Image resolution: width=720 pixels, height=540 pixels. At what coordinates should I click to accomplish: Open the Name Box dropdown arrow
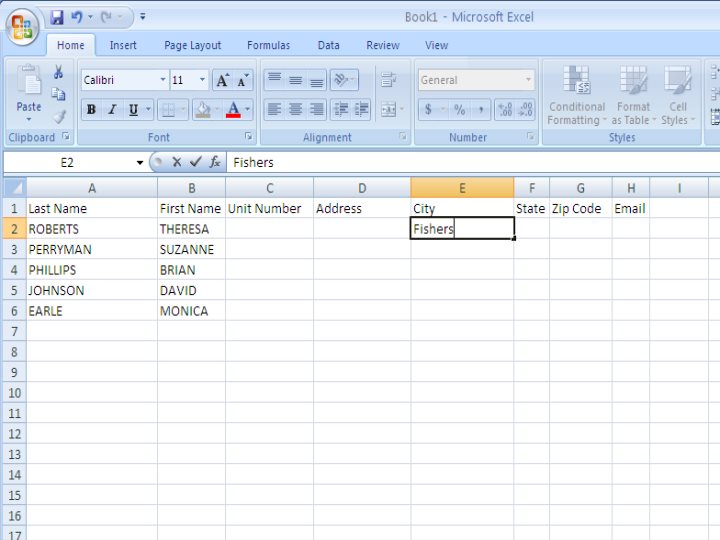point(140,163)
